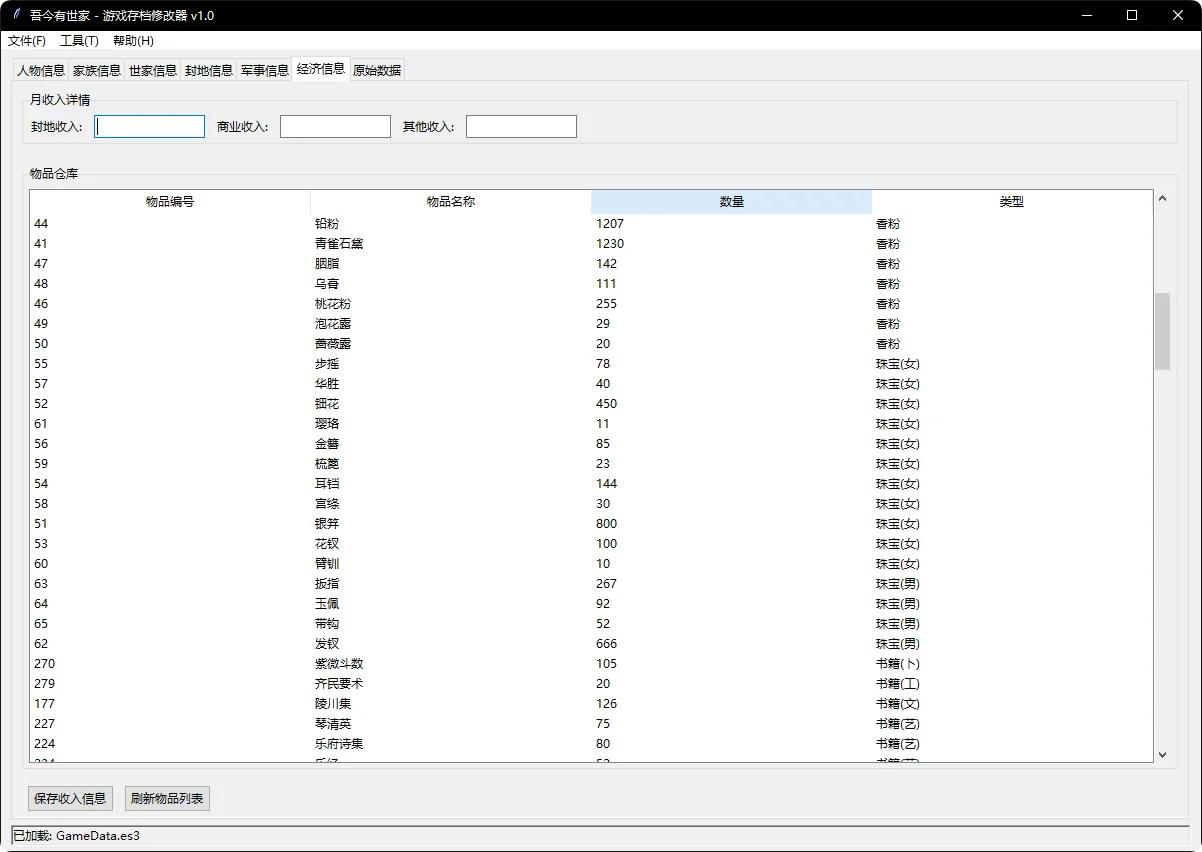Select the 梳篦 item row
Image resolution: width=1202 pixels, height=852 pixels.
point(591,463)
